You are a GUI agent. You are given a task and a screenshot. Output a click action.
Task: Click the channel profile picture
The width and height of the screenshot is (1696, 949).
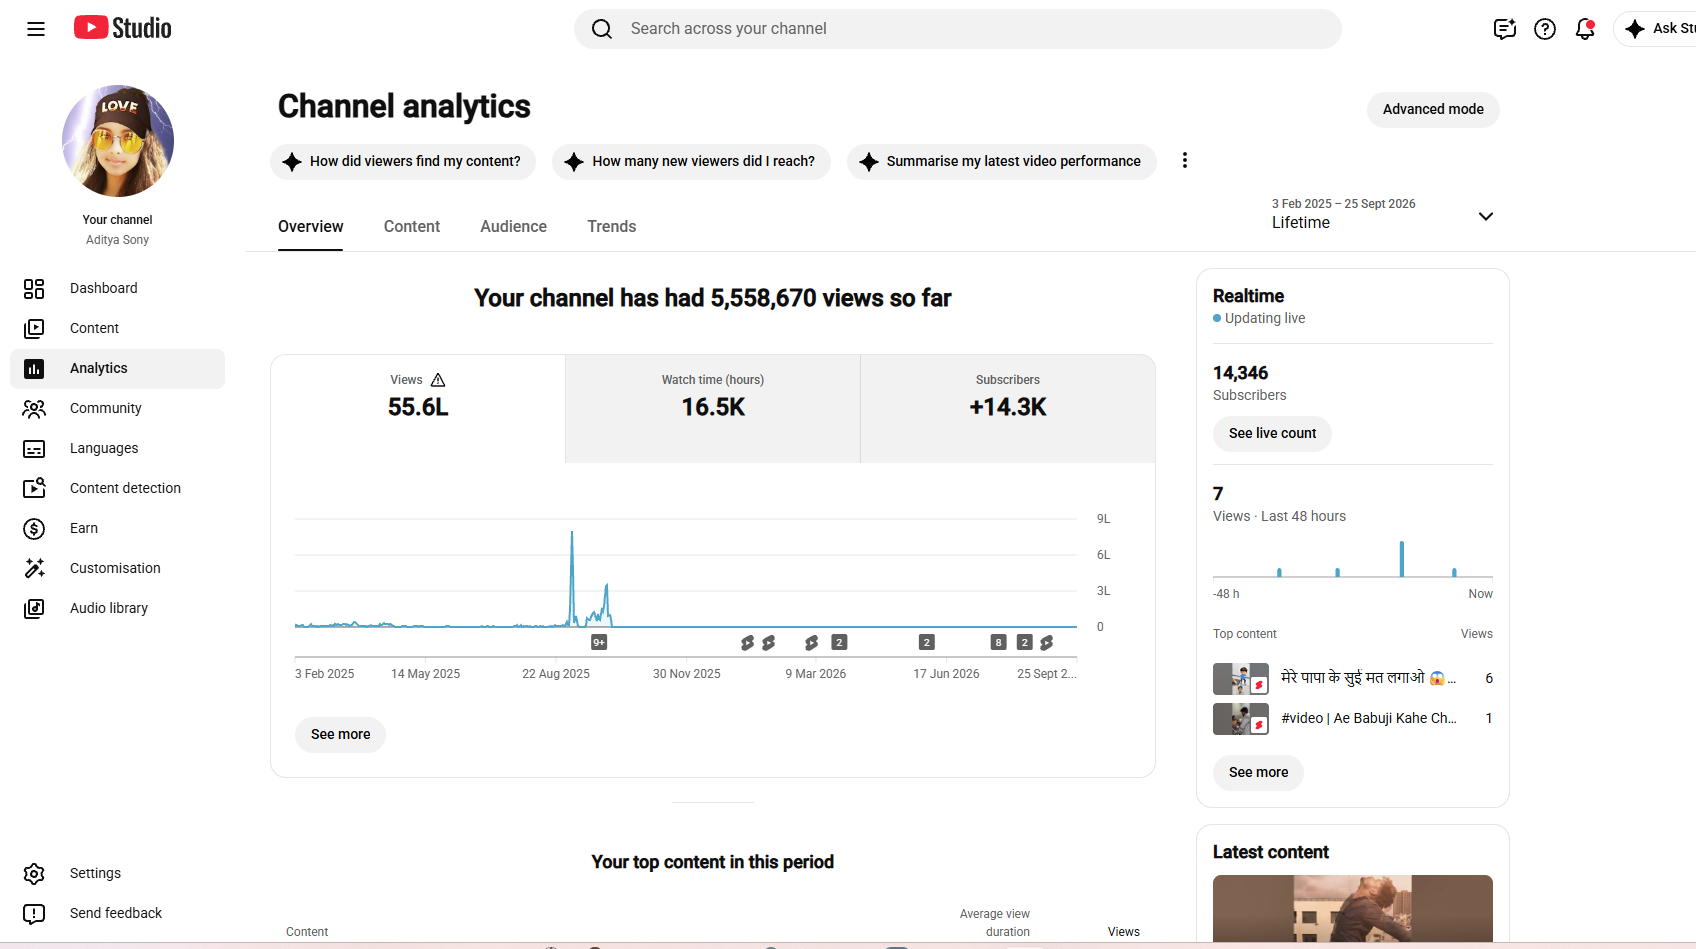pos(118,141)
